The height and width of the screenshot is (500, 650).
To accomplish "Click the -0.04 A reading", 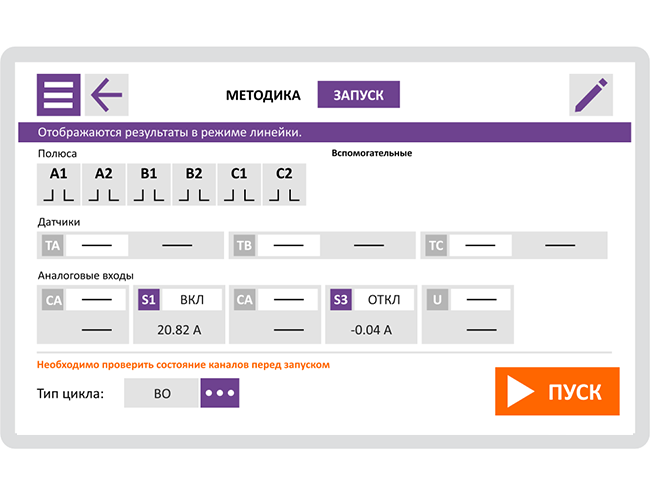I will click(x=371, y=330).
